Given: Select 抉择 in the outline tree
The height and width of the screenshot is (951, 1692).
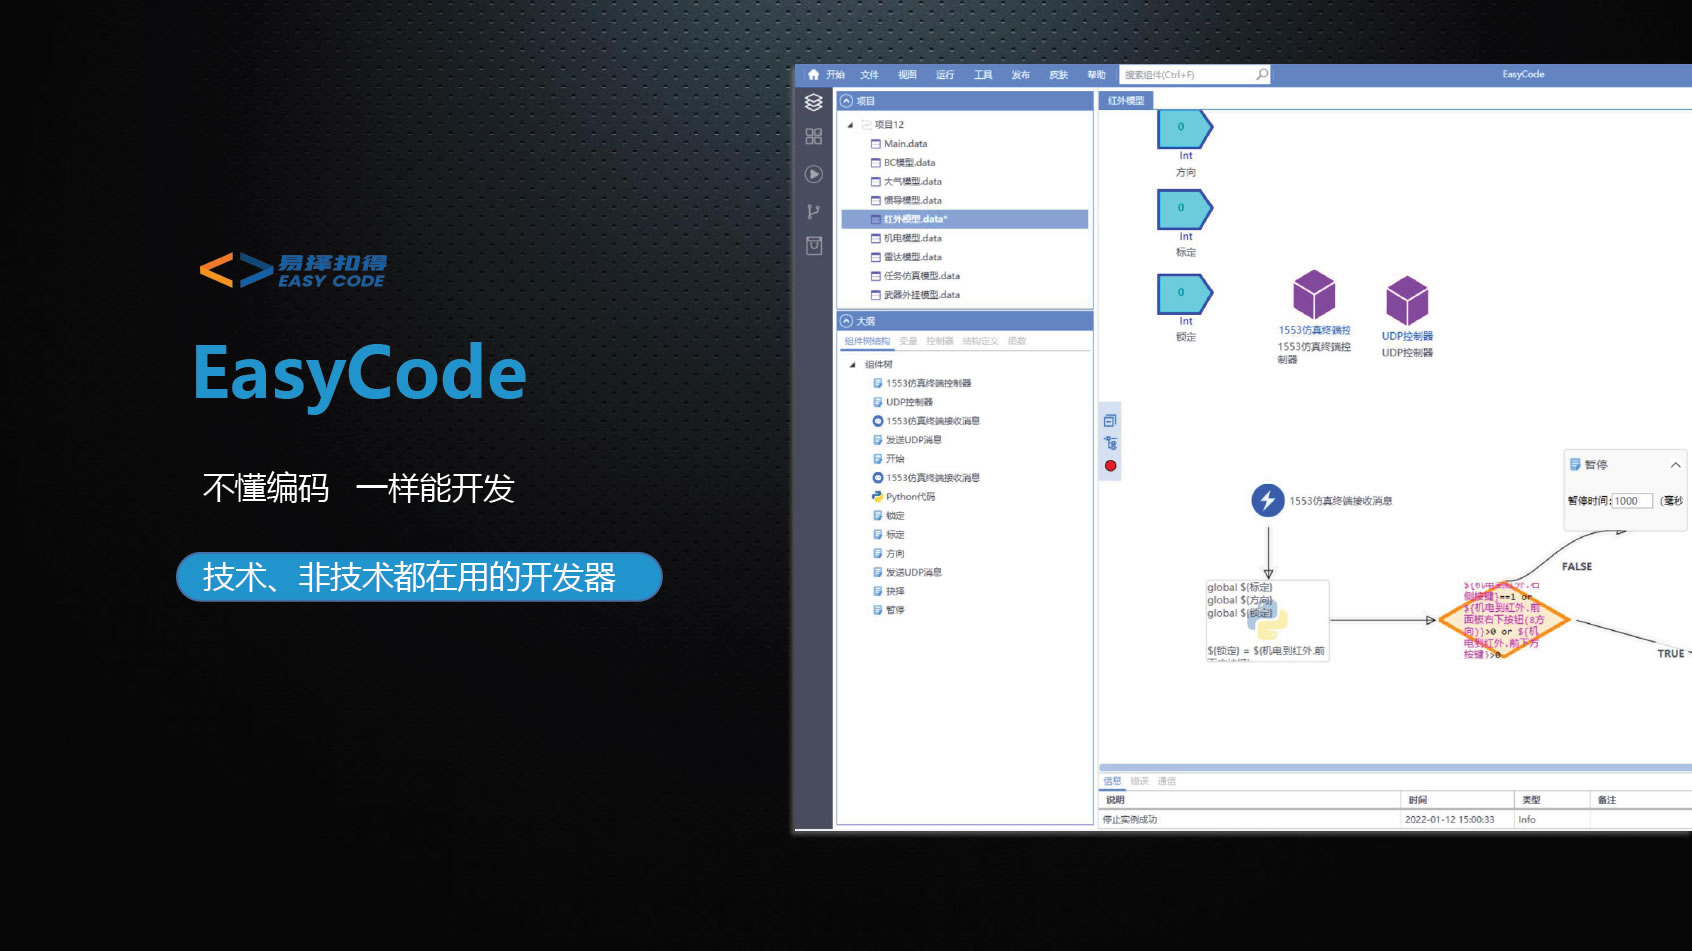Looking at the screenshot, I should [895, 591].
